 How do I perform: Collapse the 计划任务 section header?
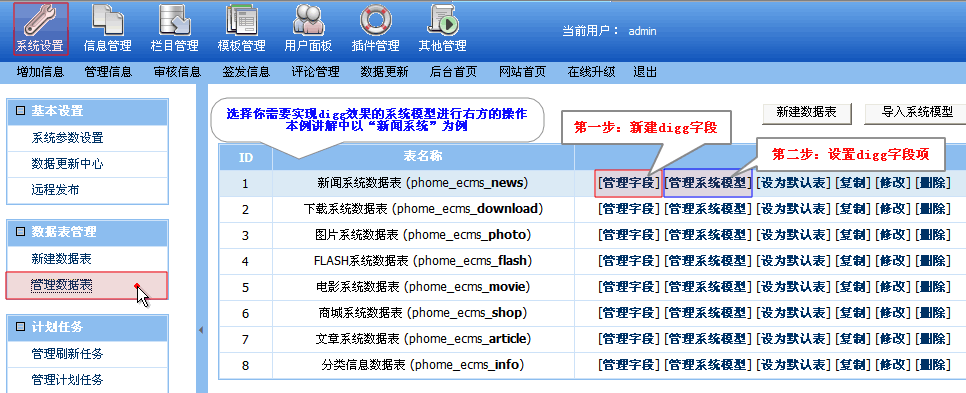pyautogui.click(x=87, y=327)
